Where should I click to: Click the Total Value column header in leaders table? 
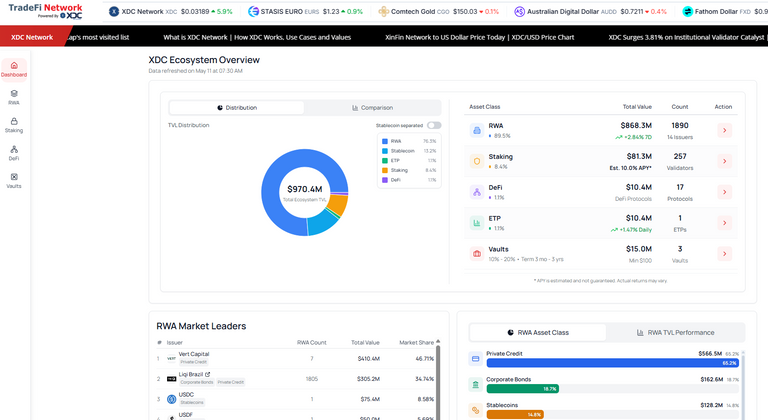(x=365, y=343)
